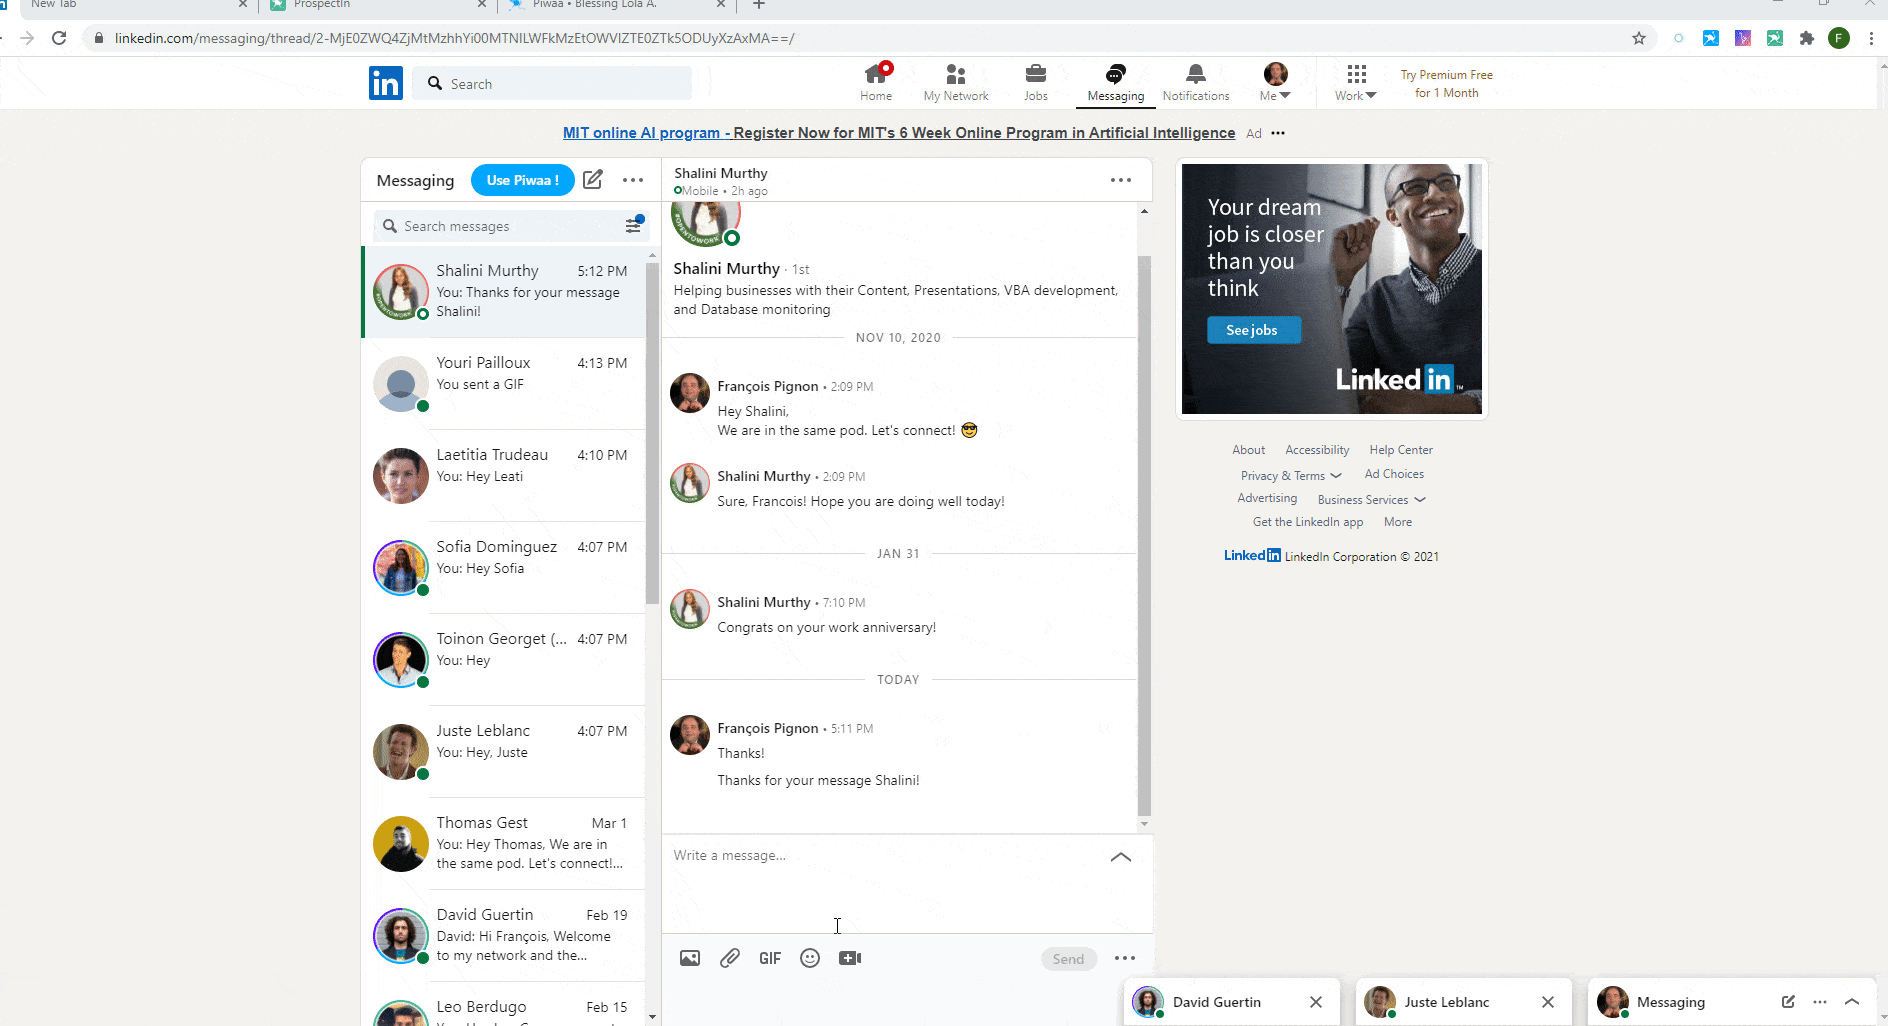Attach a file using the paperclip icon
Image resolution: width=1888 pixels, height=1026 pixels.
coord(730,957)
